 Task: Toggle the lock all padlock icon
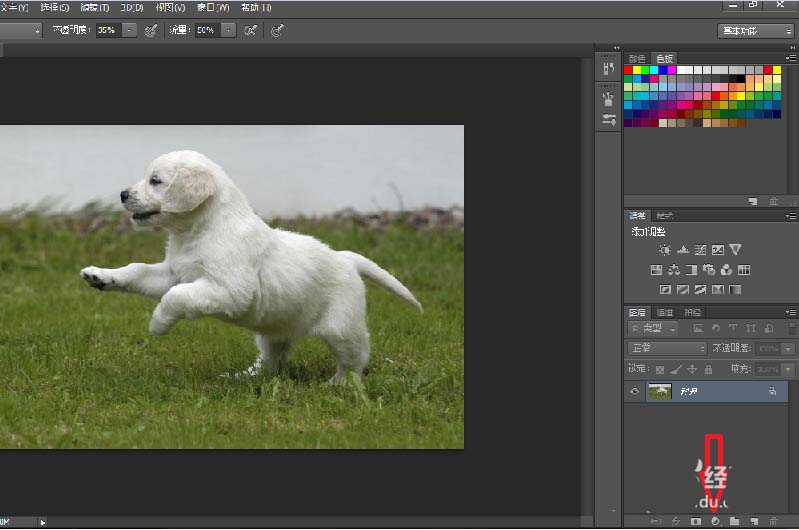point(708,369)
